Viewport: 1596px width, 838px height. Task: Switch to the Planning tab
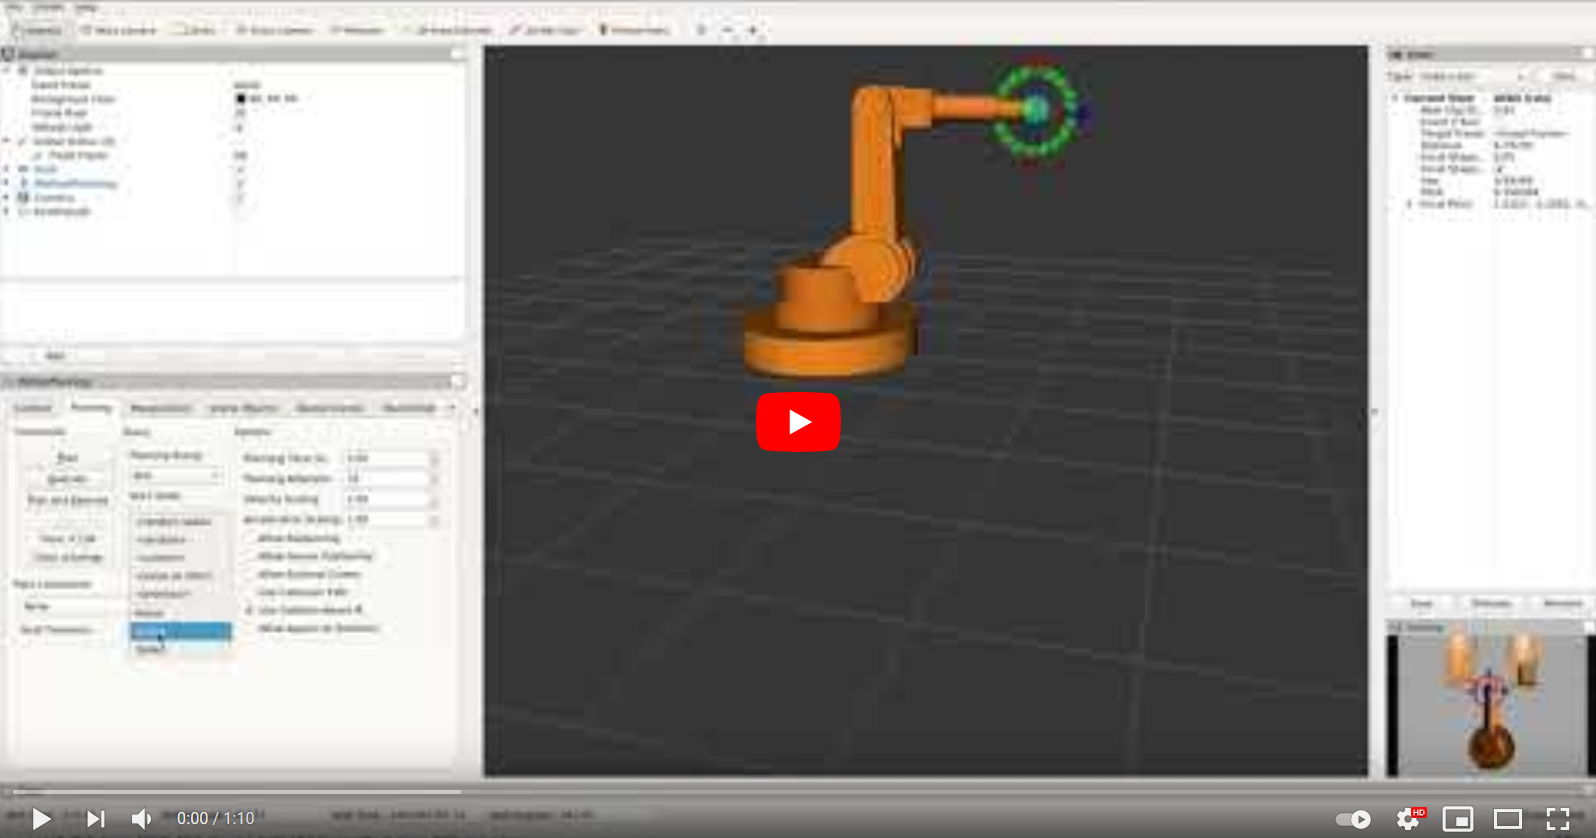coord(90,408)
